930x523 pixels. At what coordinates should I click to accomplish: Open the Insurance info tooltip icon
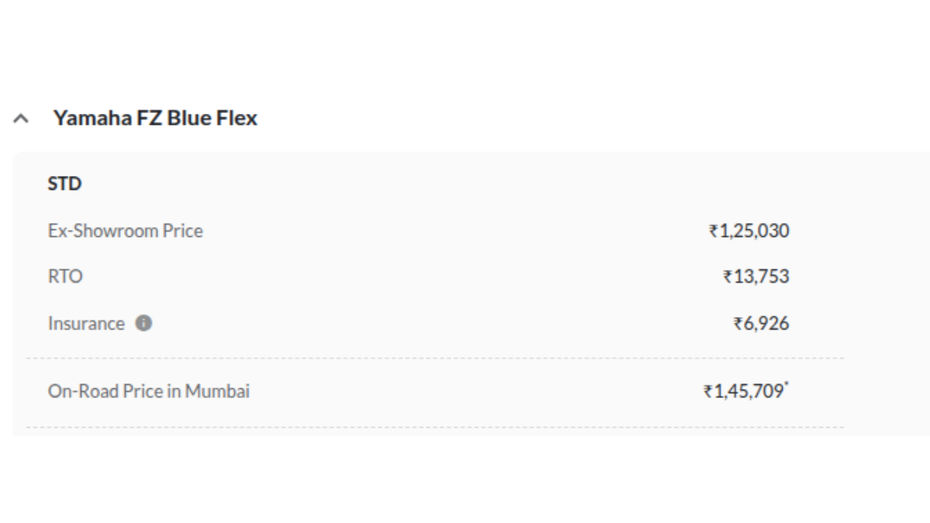tap(144, 323)
